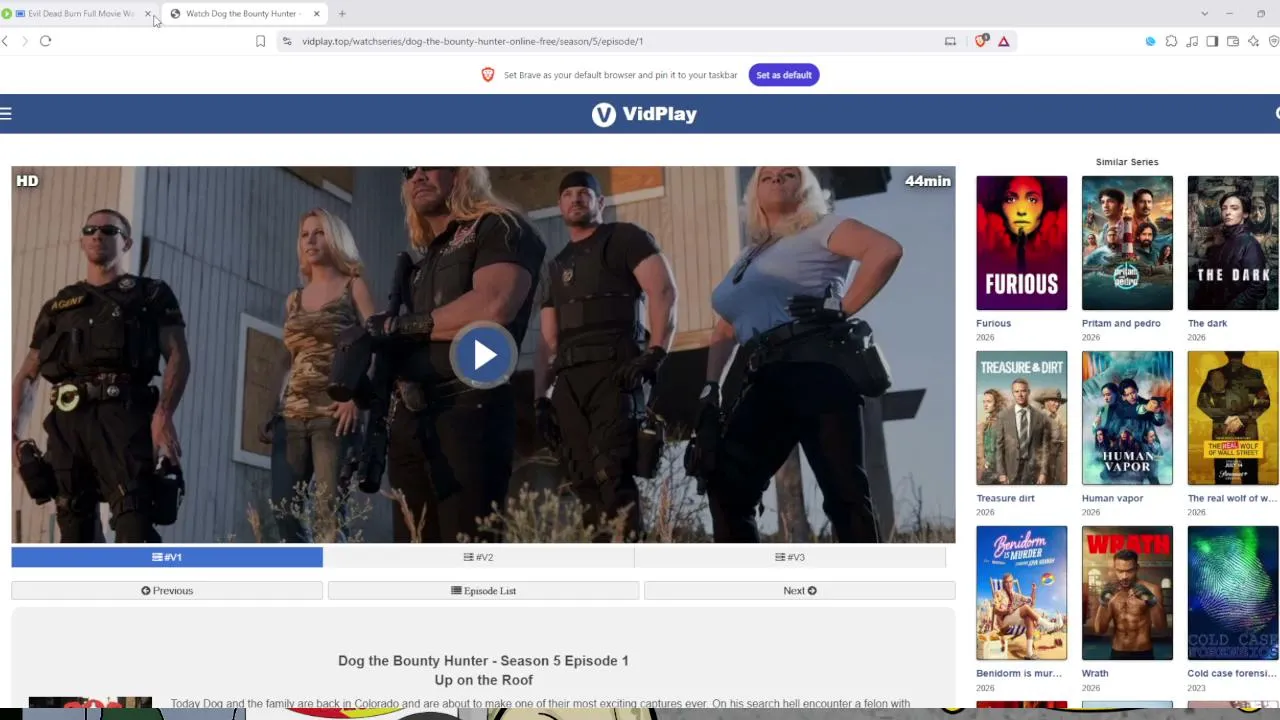Click the 'Cold case forensi...' title link

(x=1232, y=673)
